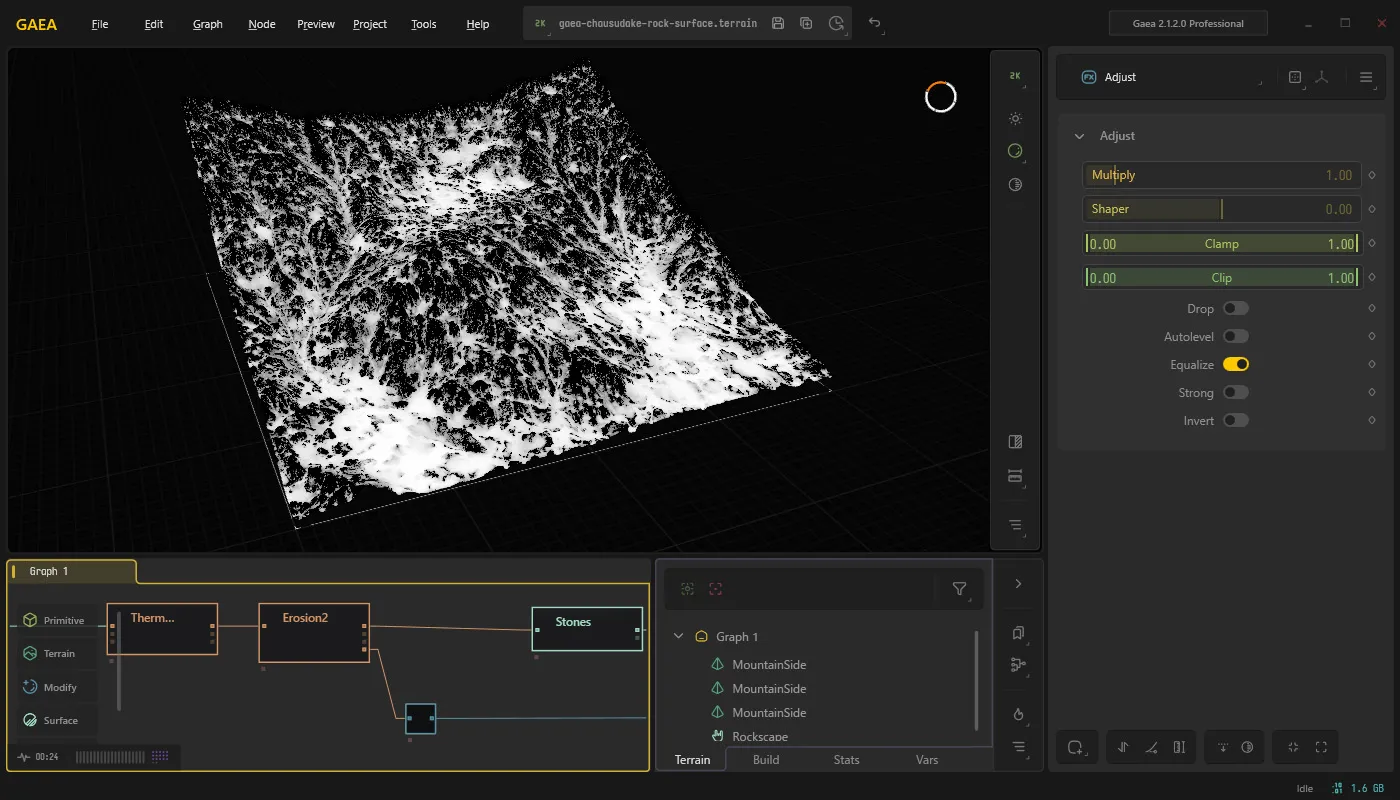Click the Multiply slider
1400x800 pixels.
[1221, 175]
